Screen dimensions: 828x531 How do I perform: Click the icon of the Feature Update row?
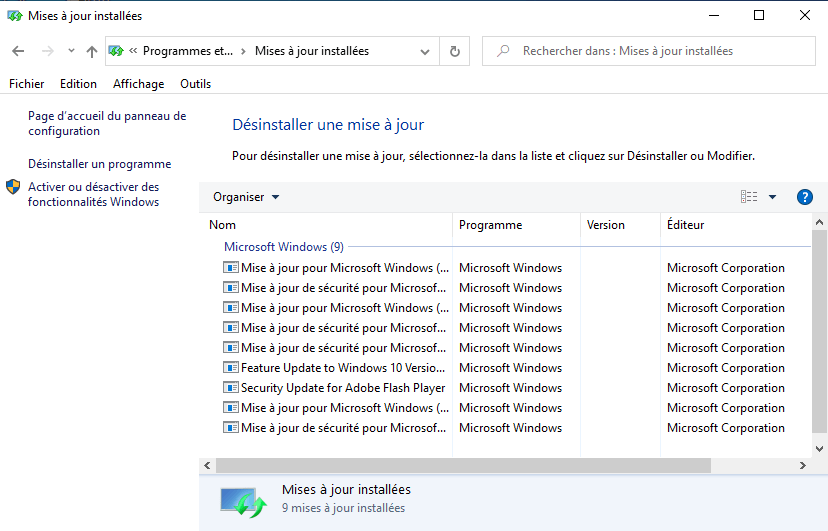tap(231, 367)
